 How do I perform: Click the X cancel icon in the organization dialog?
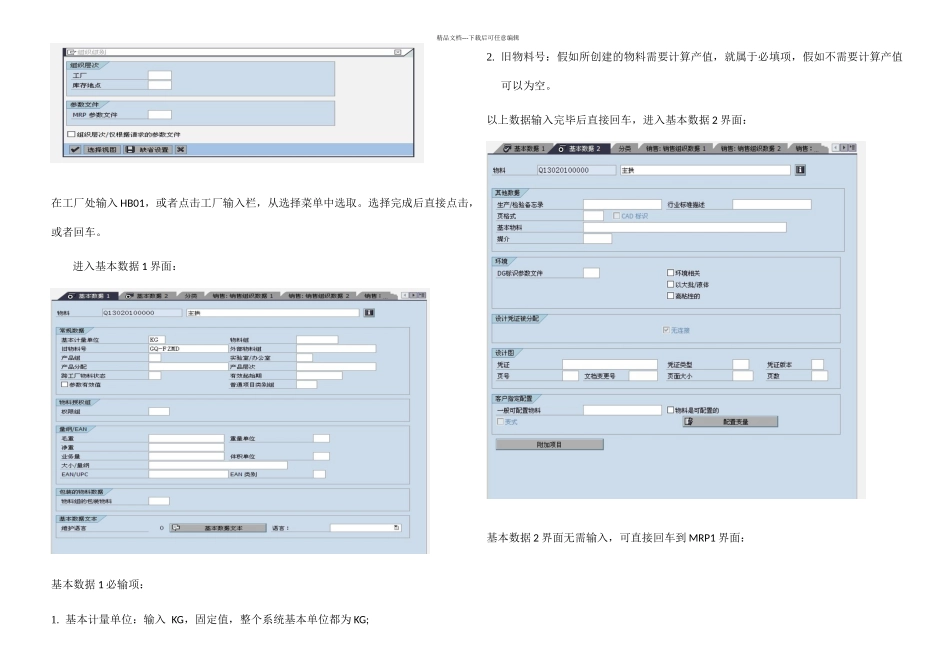pos(181,150)
